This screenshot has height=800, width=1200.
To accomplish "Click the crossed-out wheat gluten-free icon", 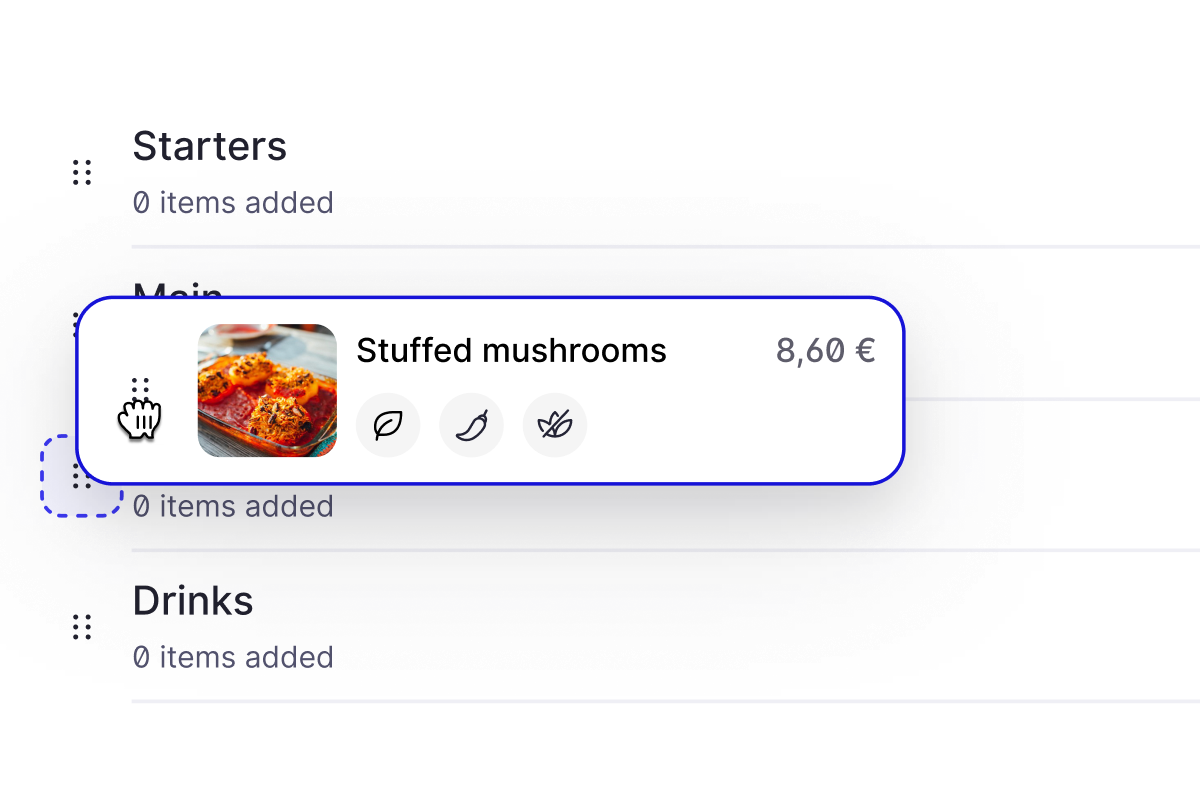I will tap(555, 425).
